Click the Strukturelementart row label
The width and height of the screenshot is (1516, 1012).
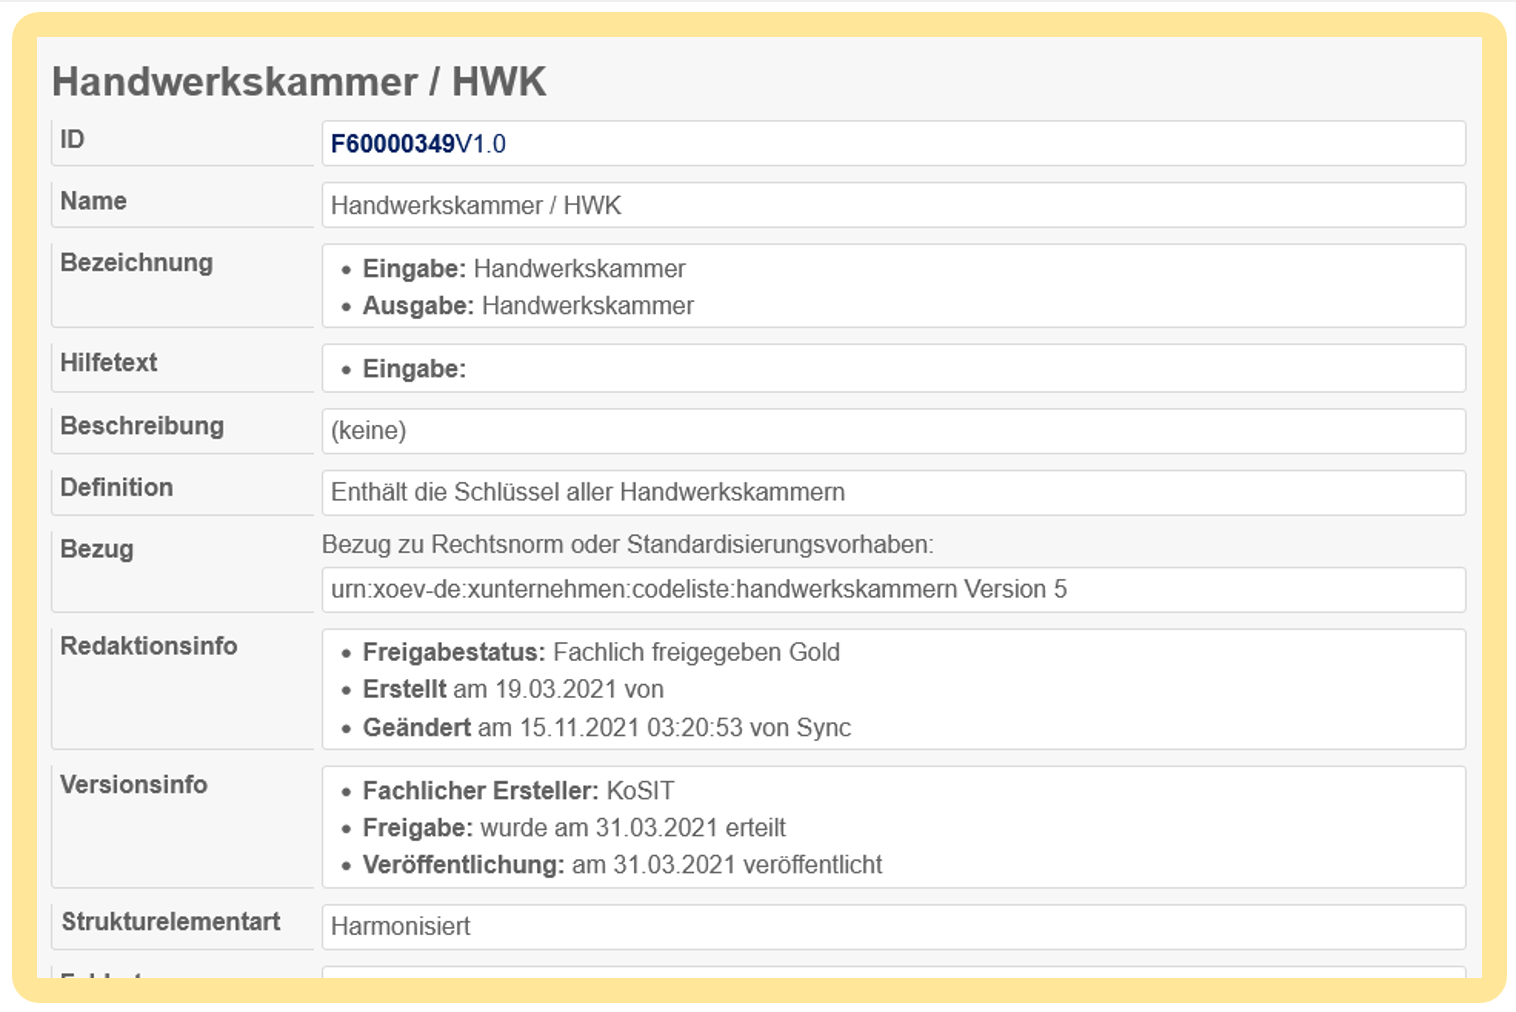(171, 922)
